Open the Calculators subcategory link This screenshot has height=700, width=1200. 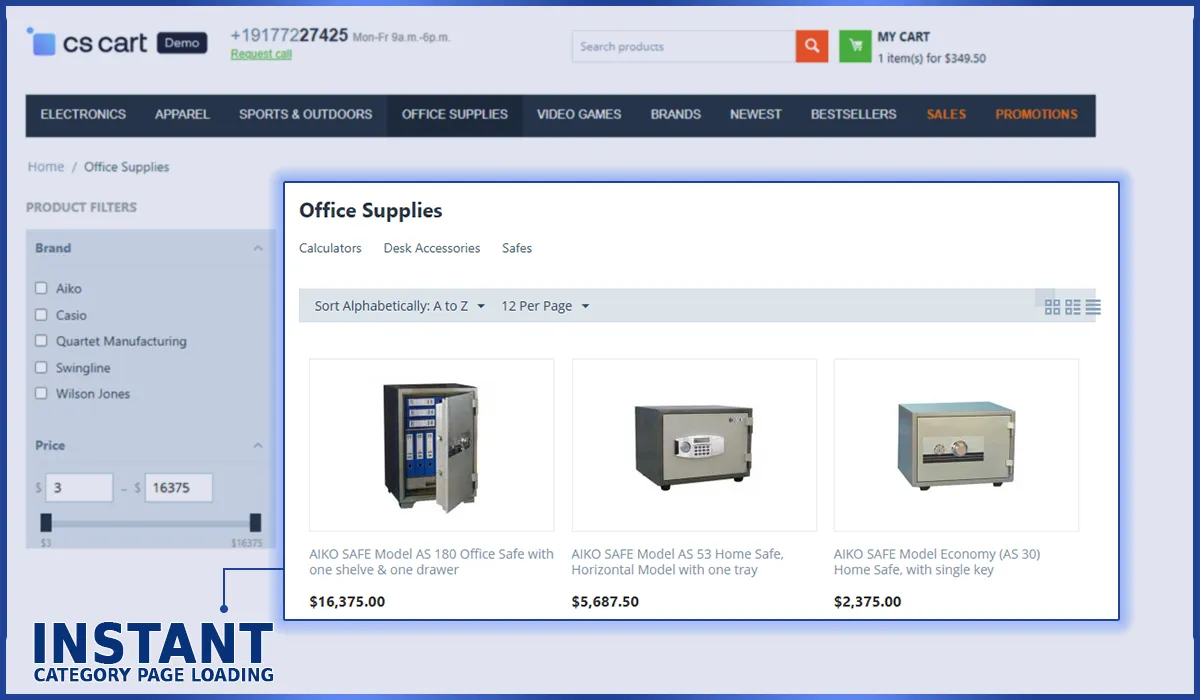[x=330, y=248]
